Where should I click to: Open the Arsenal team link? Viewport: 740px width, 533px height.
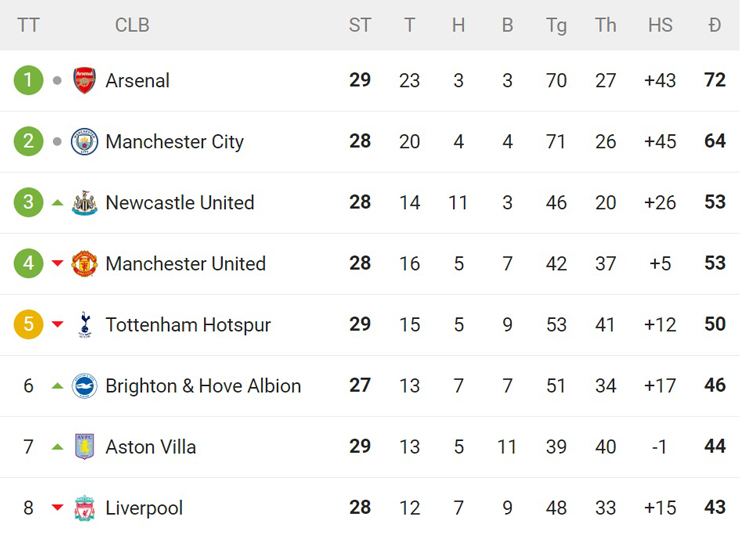point(137,81)
